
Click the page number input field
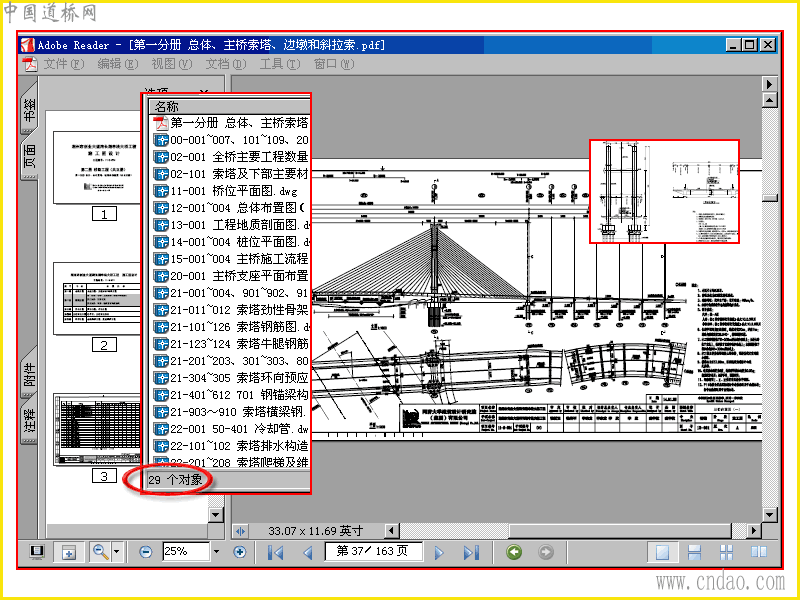point(373,551)
